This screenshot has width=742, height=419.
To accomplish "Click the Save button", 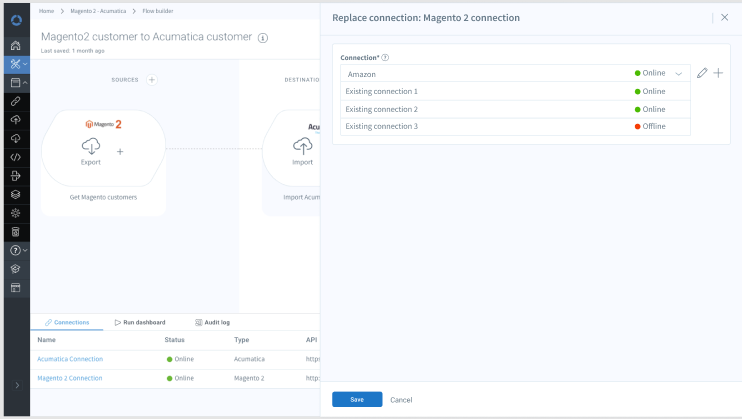I will [357, 399].
